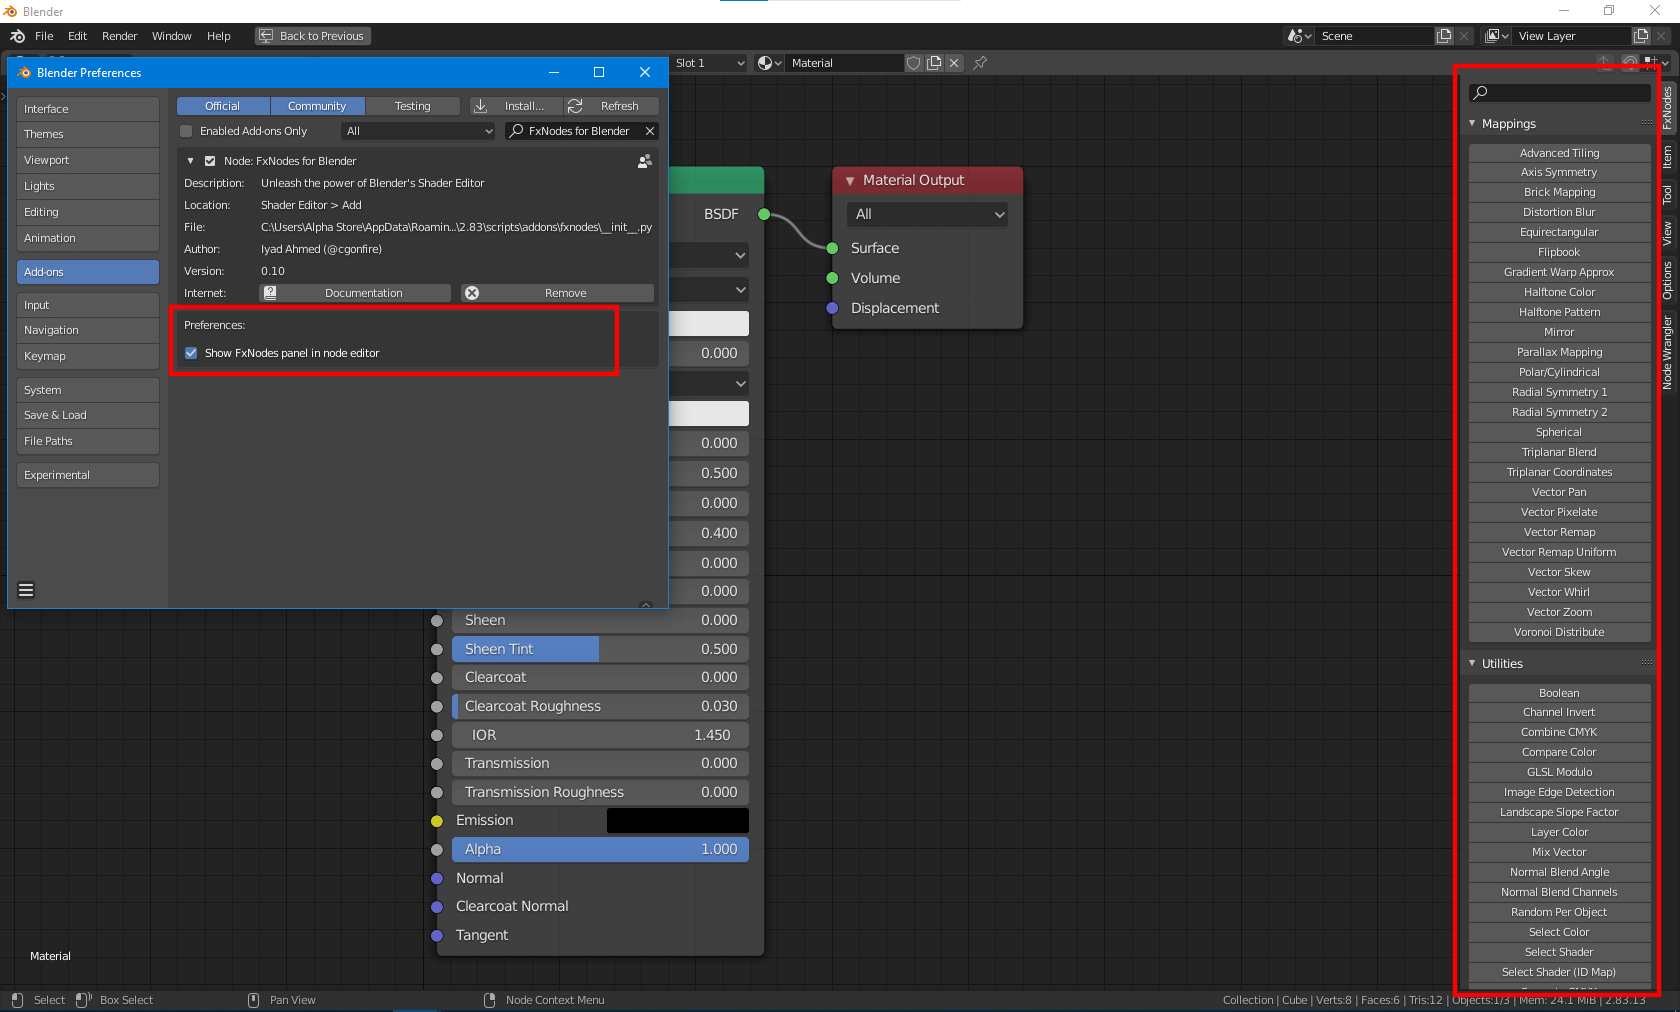Viewport: 1680px width, 1012px height.
Task: Toggle Enabled Add-ons Only filter
Action: coord(185,130)
